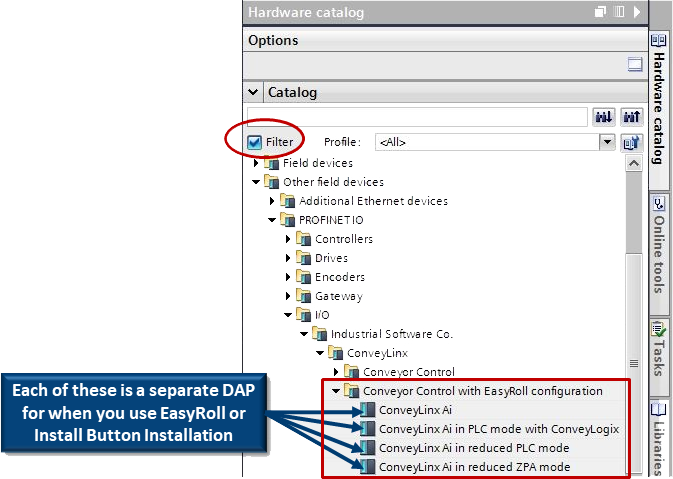Screen dimensions: 673x479
Task: Collapse the Catalog section
Action: click(x=253, y=92)
